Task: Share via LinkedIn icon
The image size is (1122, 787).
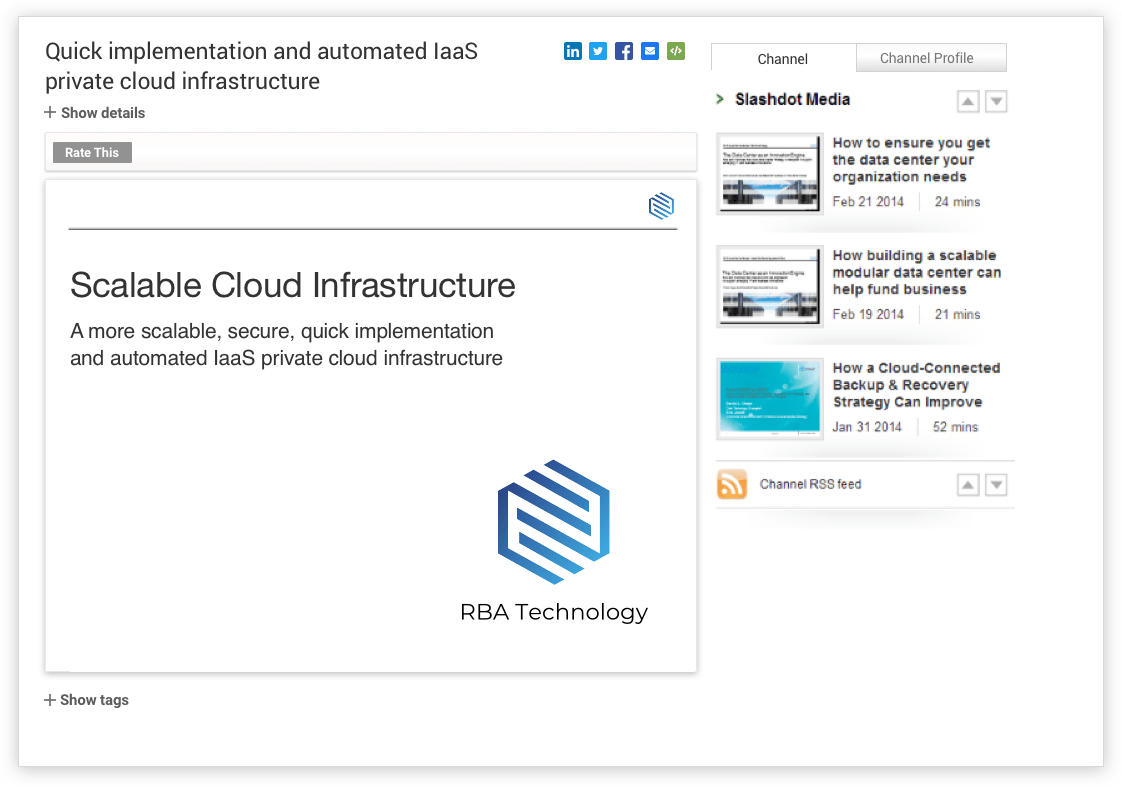Action: [x=572, y=51]
